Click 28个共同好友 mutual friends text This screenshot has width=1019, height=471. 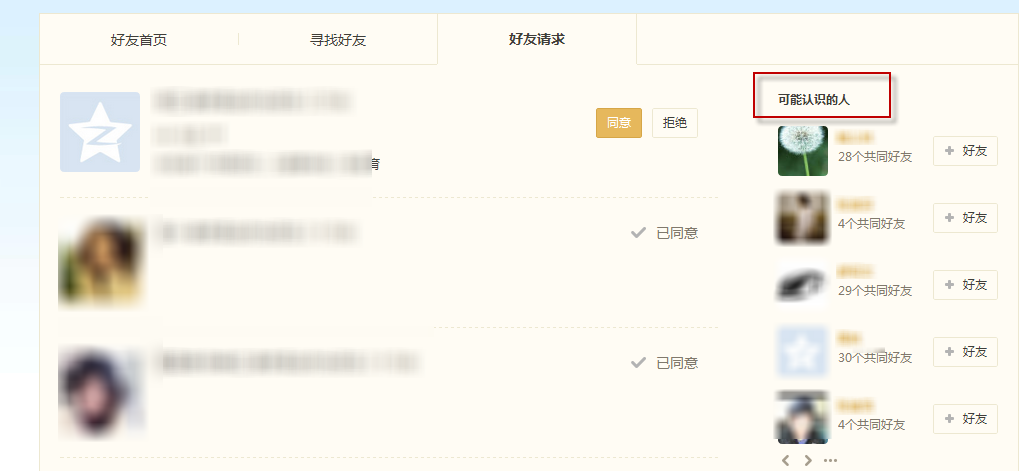pos(875,157)
